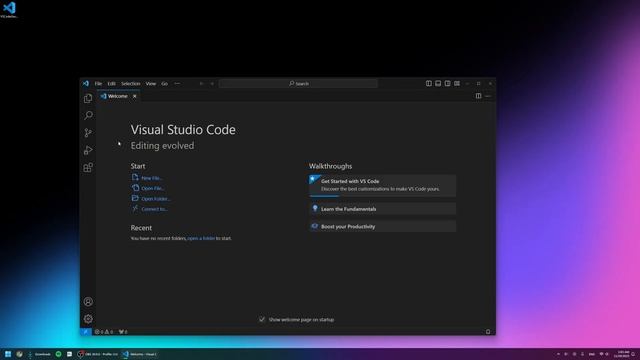
Task: Open the Go menu
Action: click(x=164, y=84)
